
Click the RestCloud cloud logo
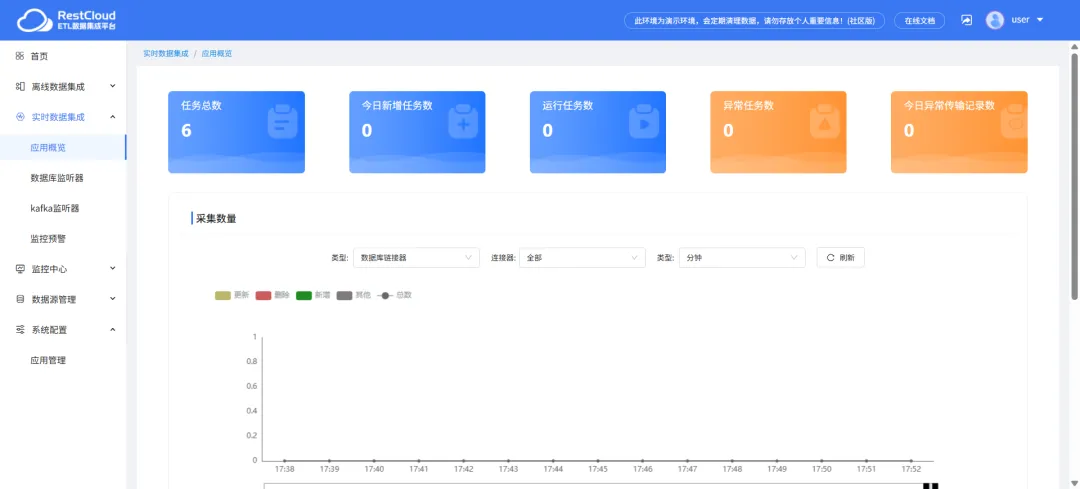[35, 21]
